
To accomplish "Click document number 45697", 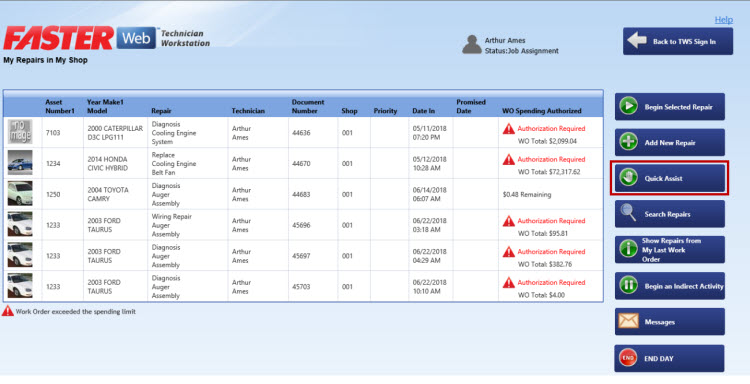I will 301,256.
